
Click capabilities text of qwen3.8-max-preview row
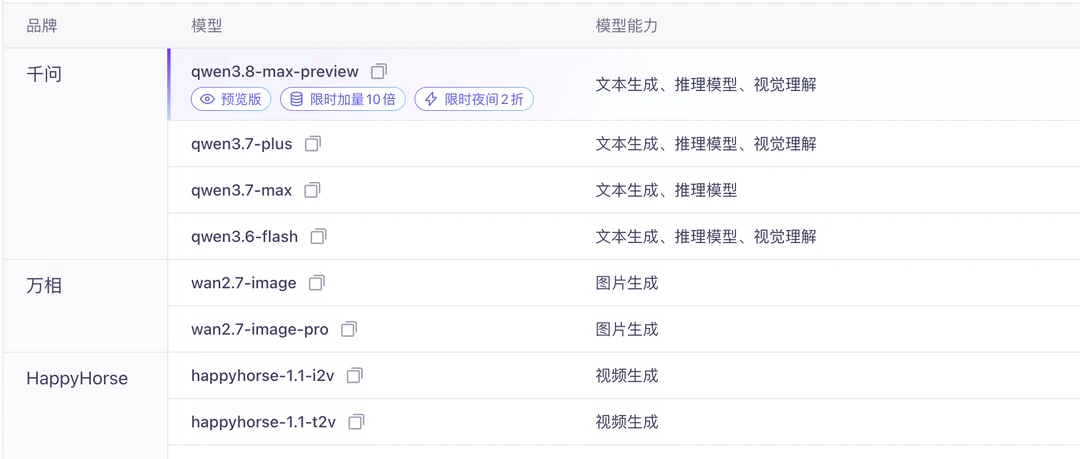click(706, 85)
